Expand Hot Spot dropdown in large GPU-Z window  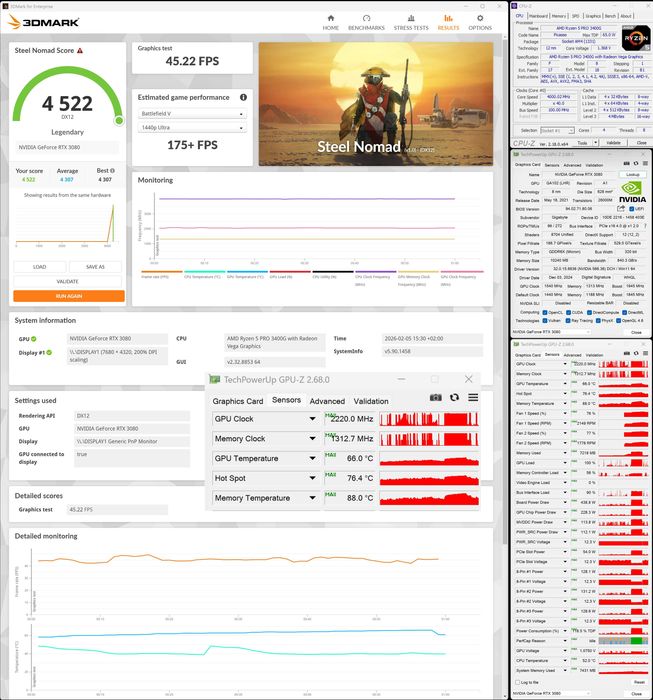312,478
